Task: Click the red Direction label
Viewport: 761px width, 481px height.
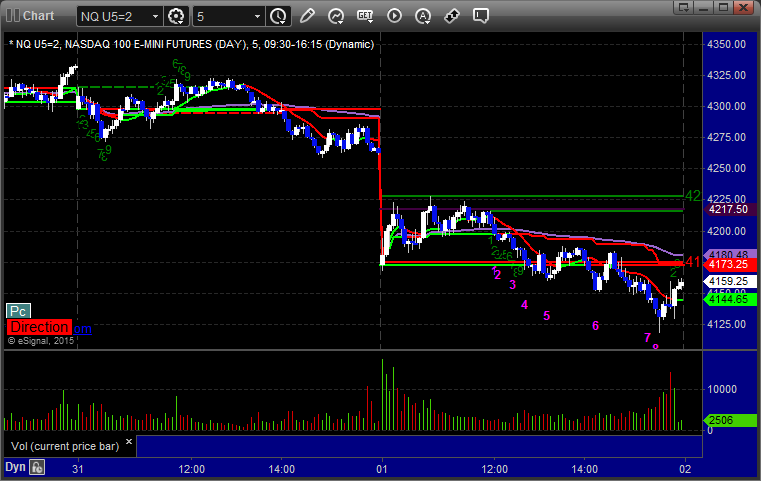Action: (39, 327)
